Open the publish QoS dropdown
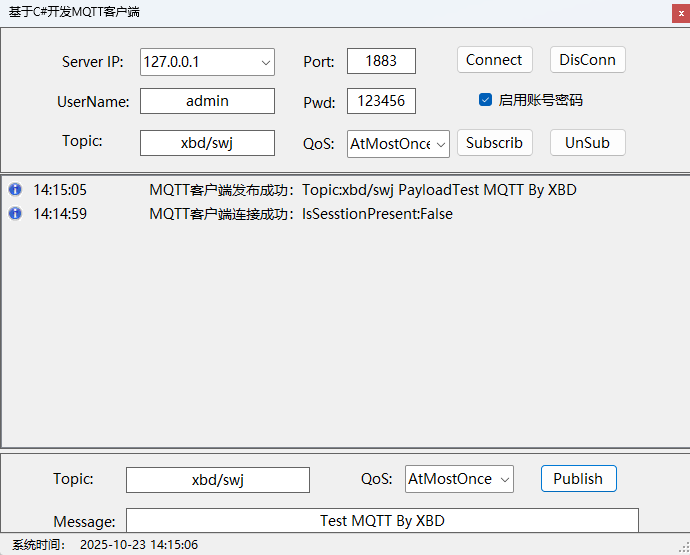690x555 pixels. 505,480
